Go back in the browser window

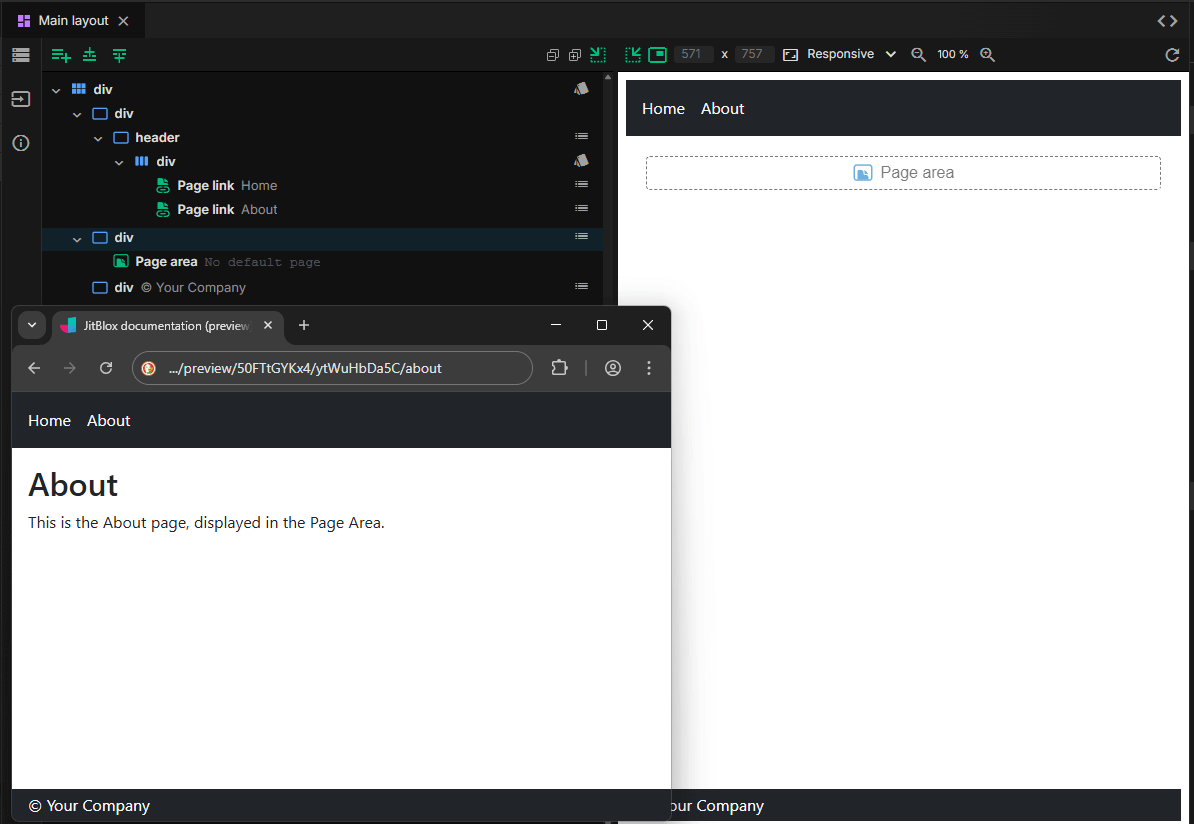click(34, 368)
